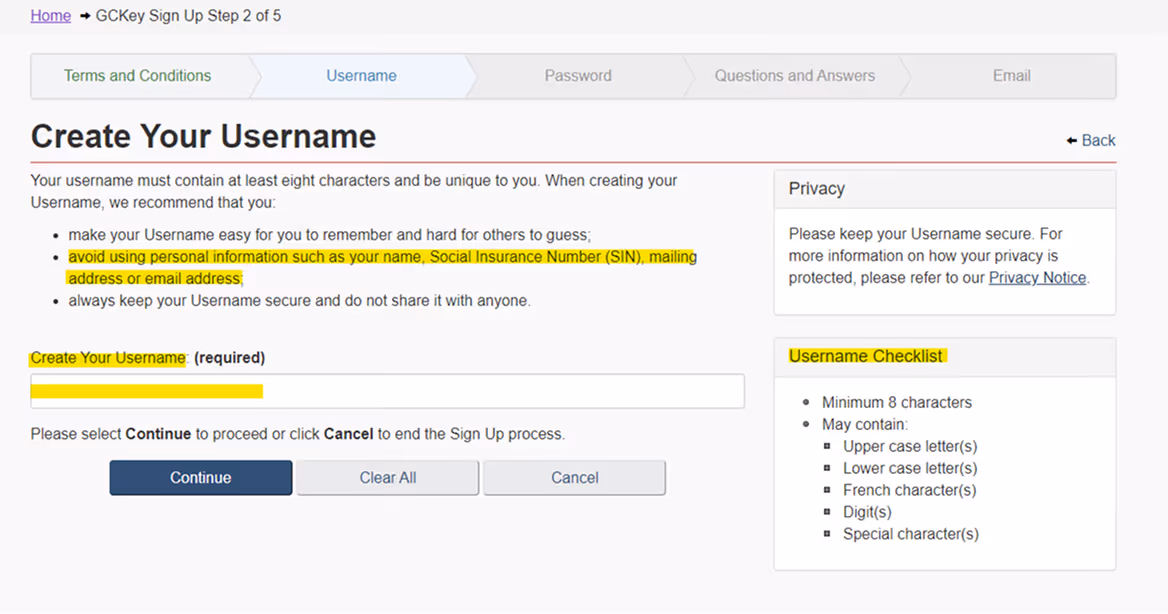Click the Create Your Username page heading

(203, 136)
